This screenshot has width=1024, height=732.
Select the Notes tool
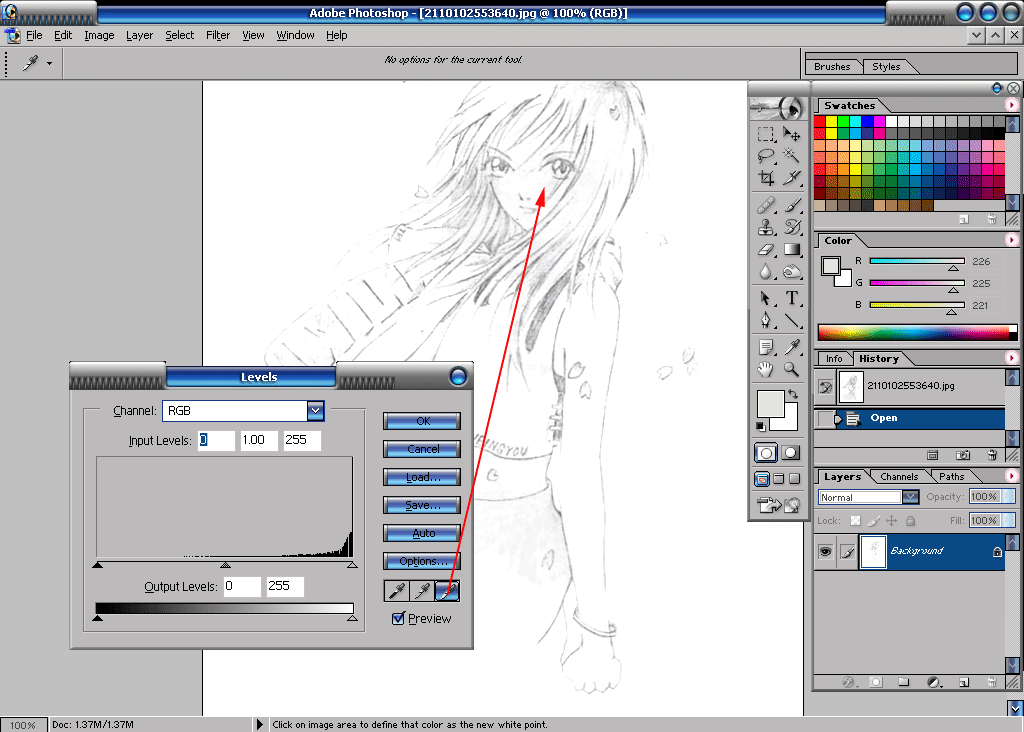(766, 347)
